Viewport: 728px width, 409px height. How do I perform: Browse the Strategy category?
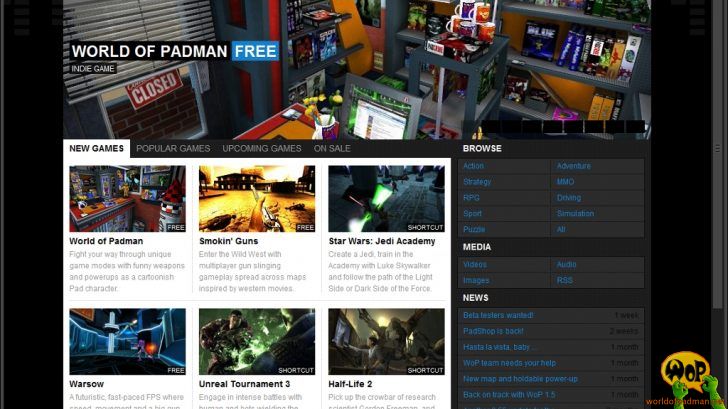pyautogui.click(x=477, y=182)
